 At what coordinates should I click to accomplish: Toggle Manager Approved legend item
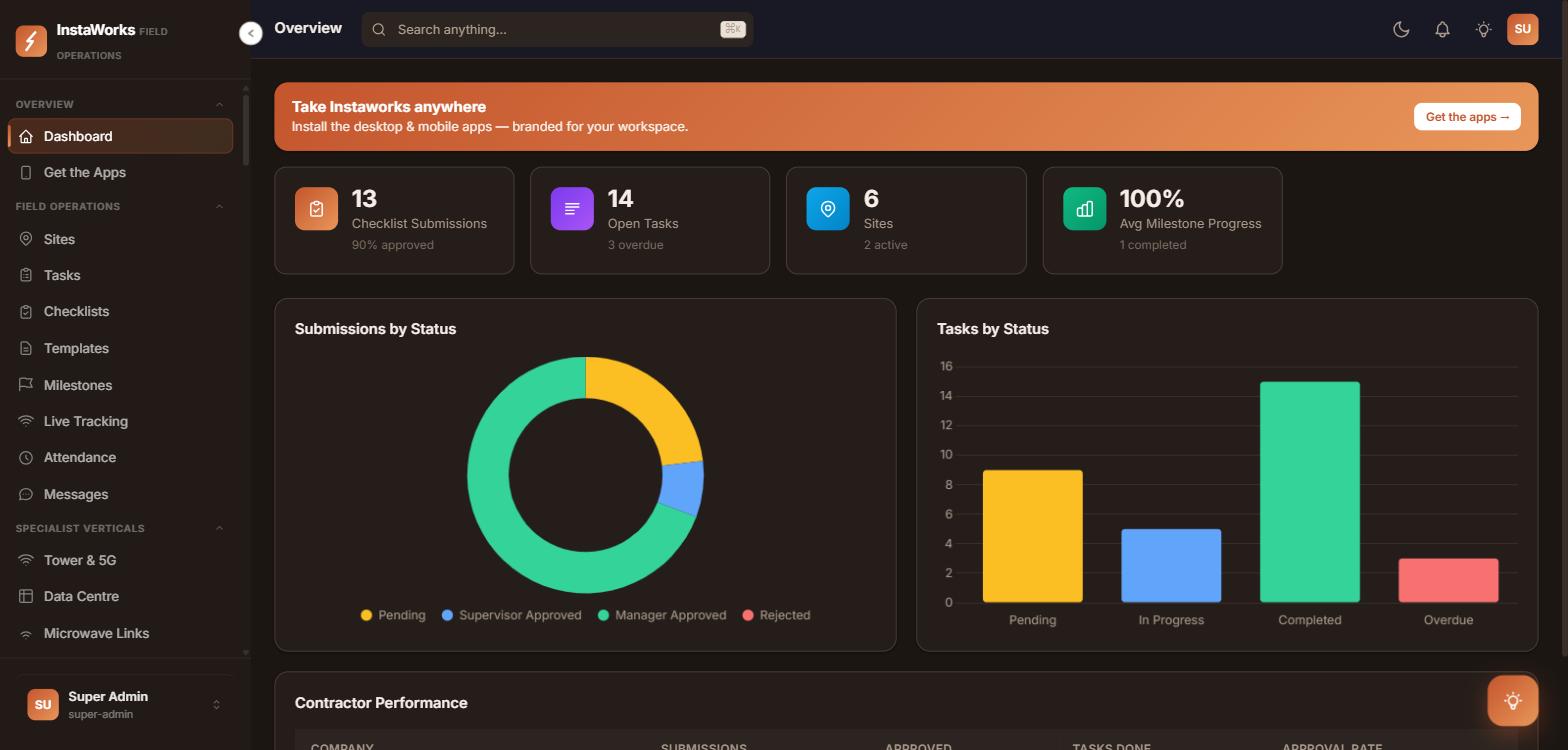click(x=662, y=615)
